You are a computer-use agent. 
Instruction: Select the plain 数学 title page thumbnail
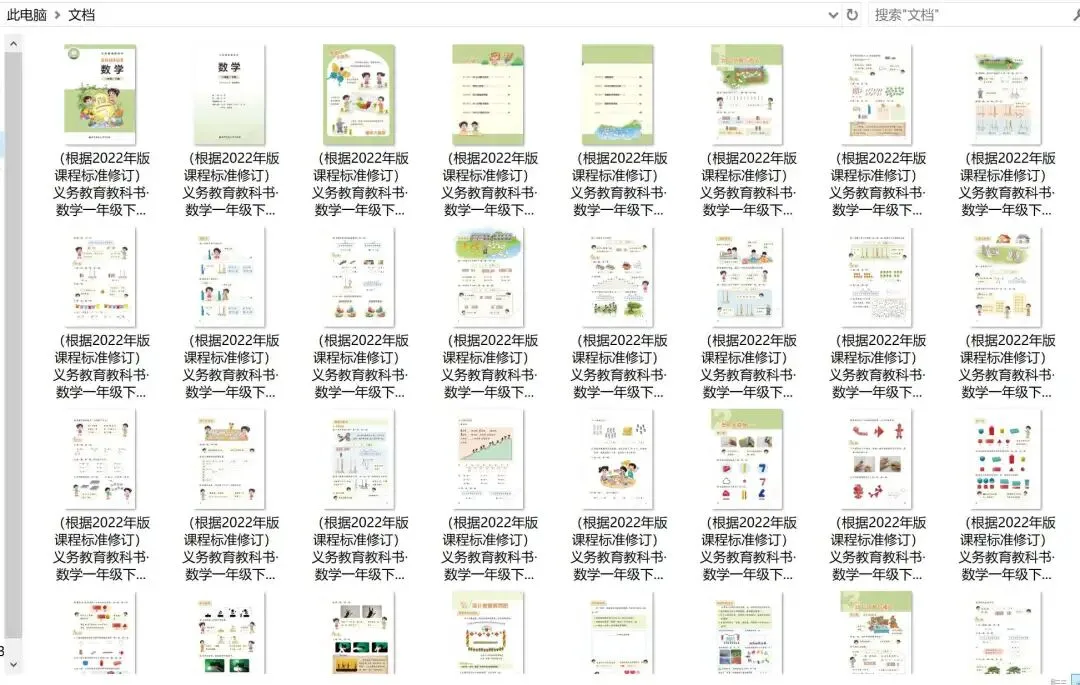[x=229, y=94]
